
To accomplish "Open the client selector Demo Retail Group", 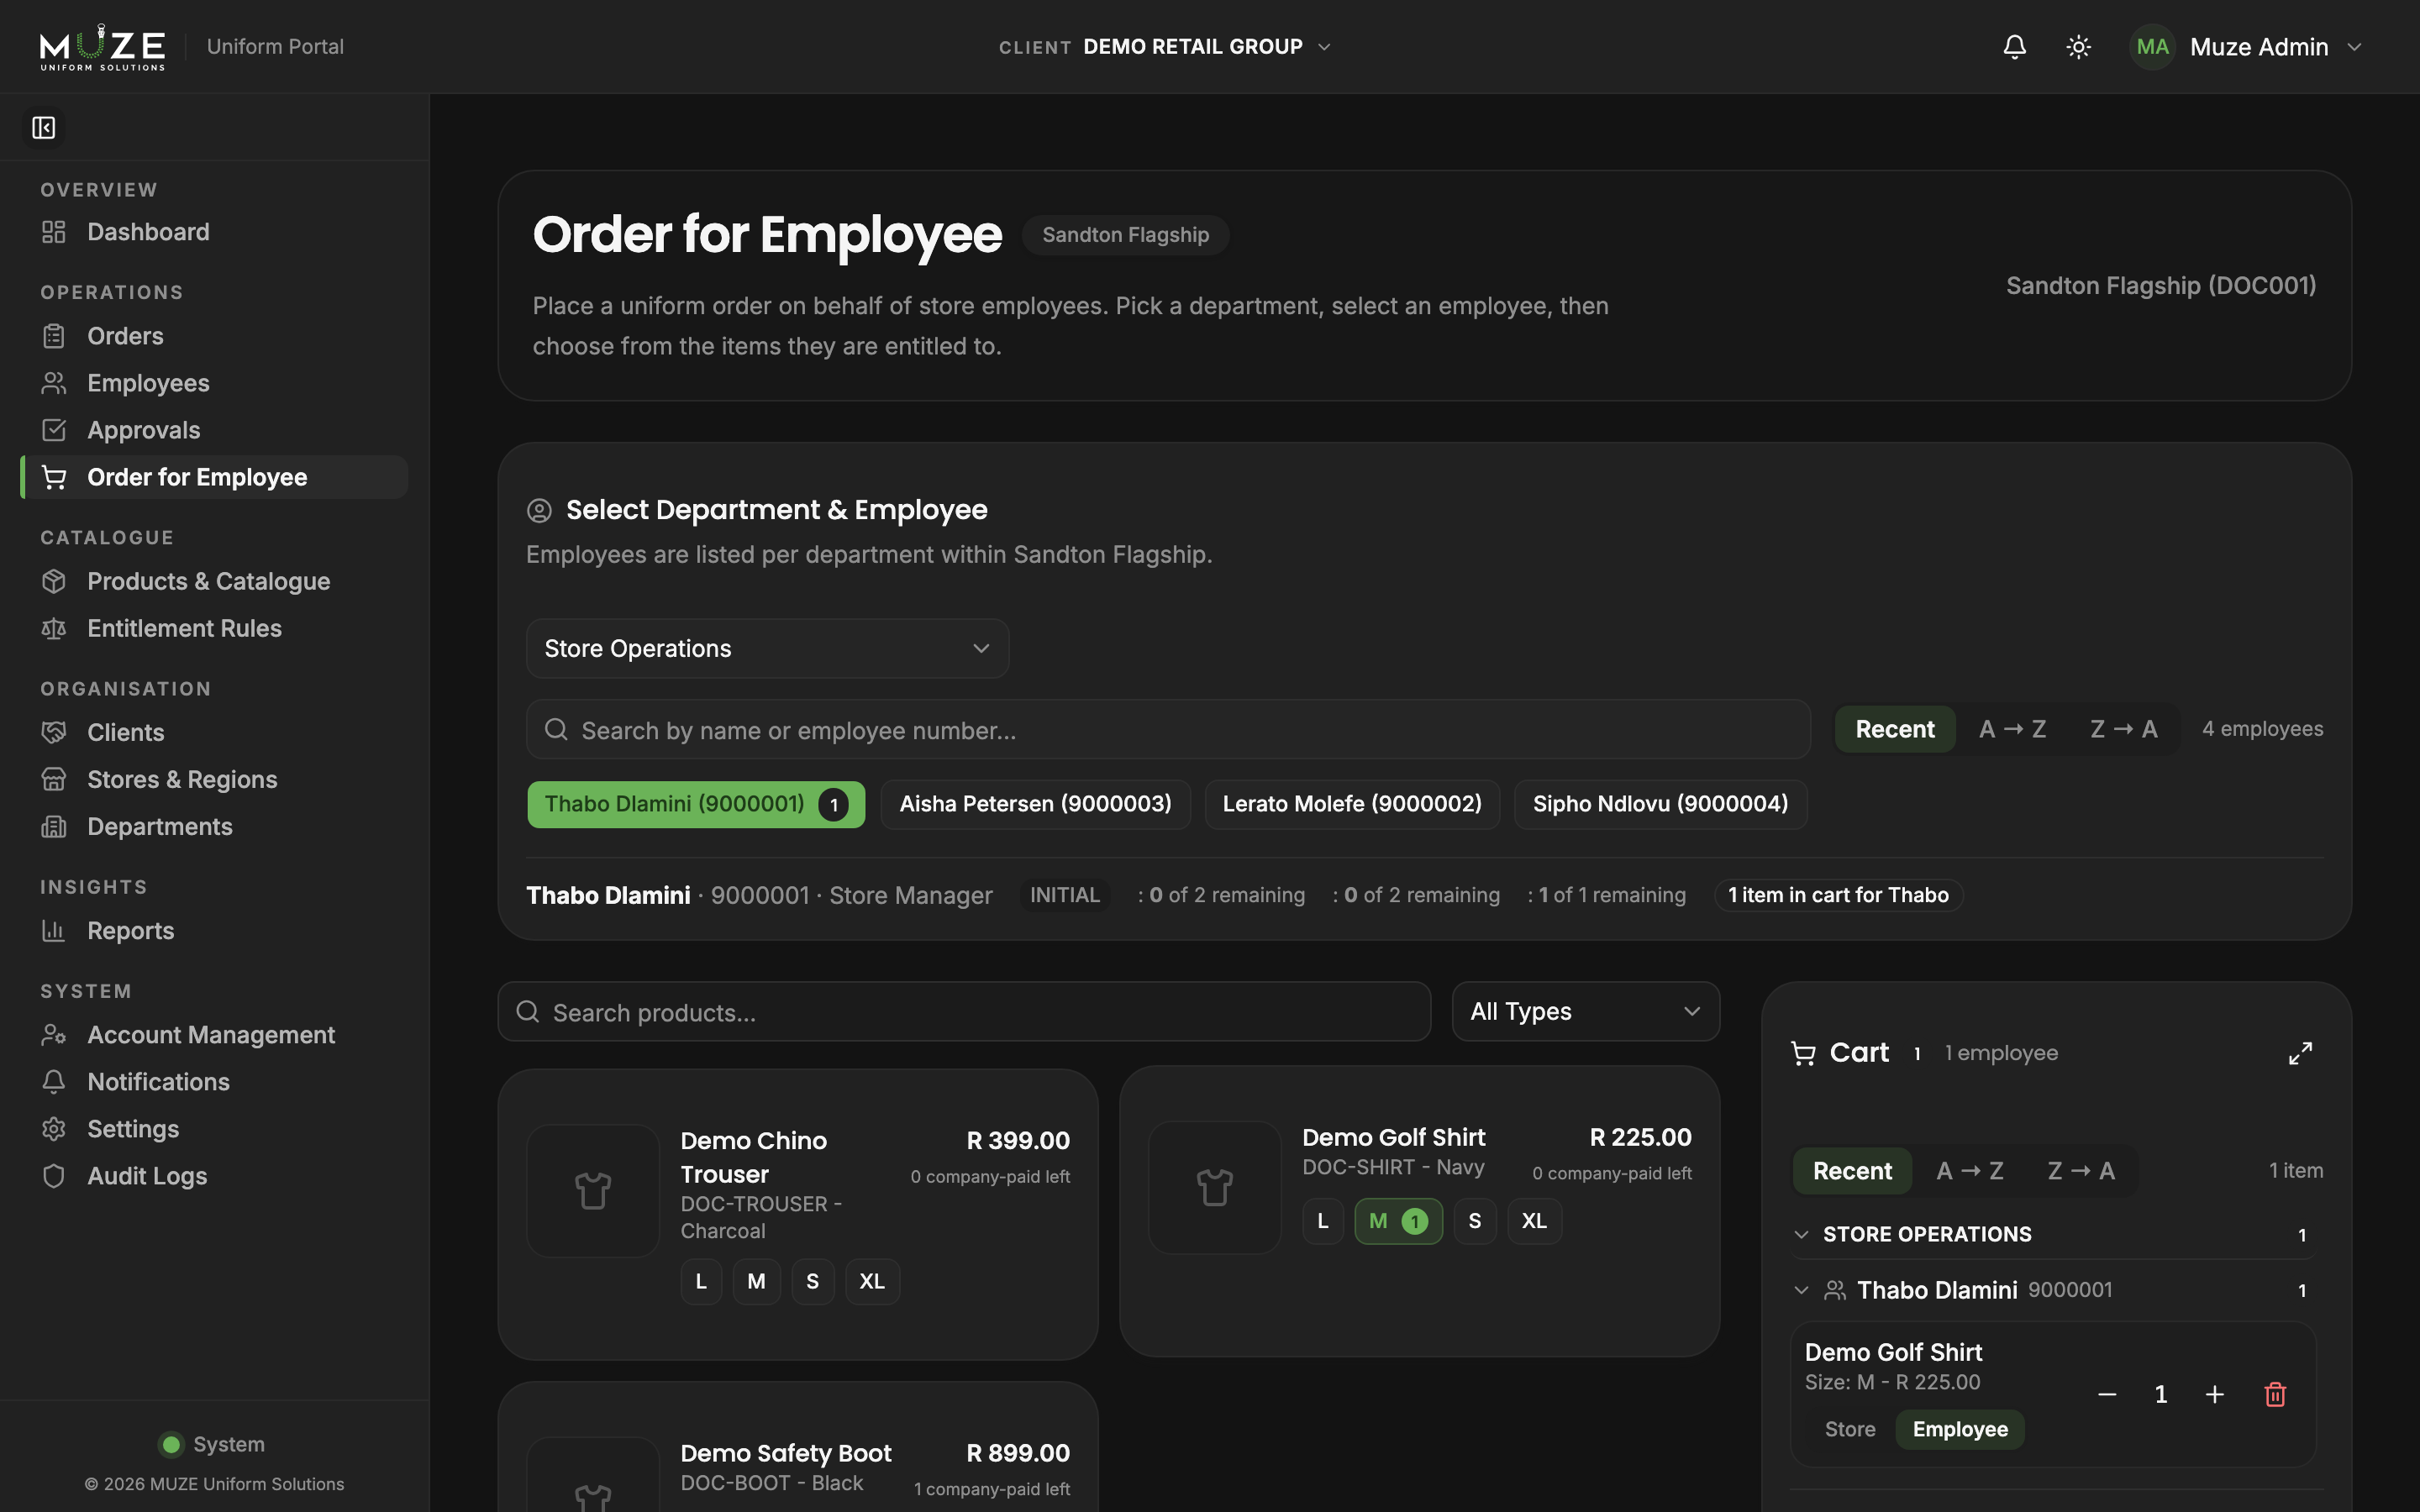I will point(1165,47).
